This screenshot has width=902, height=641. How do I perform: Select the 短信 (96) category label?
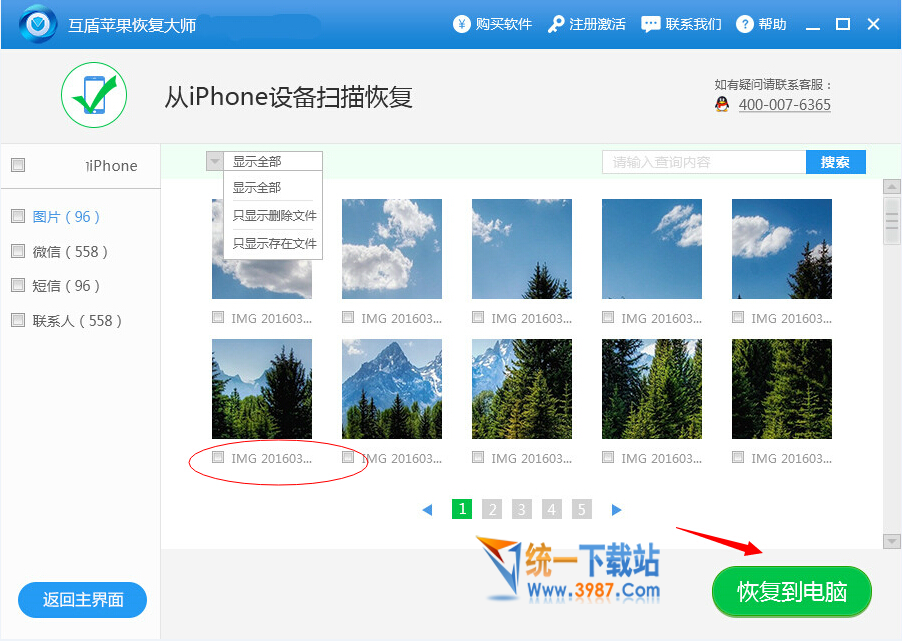66,285
